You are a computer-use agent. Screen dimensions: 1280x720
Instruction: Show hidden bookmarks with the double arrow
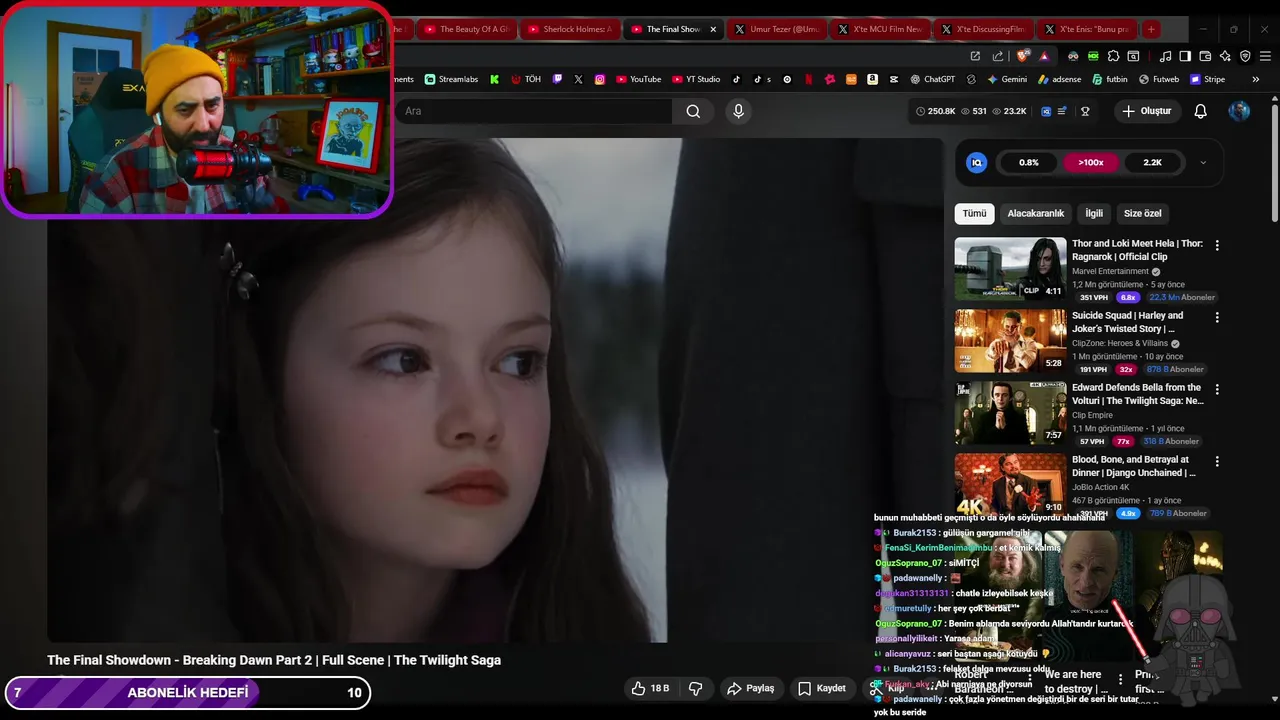coord(1255,79)
